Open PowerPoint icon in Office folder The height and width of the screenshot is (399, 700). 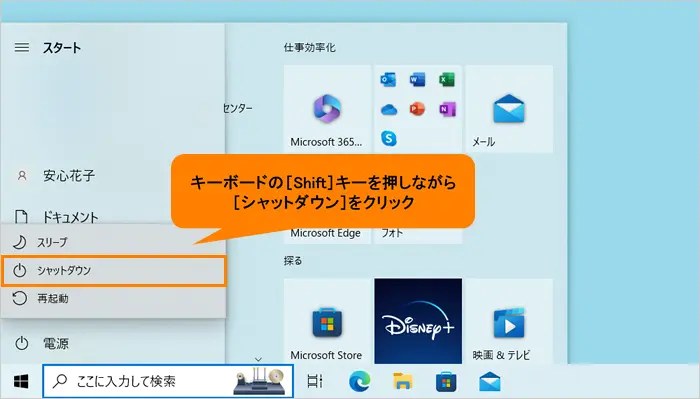pos(417,109)
